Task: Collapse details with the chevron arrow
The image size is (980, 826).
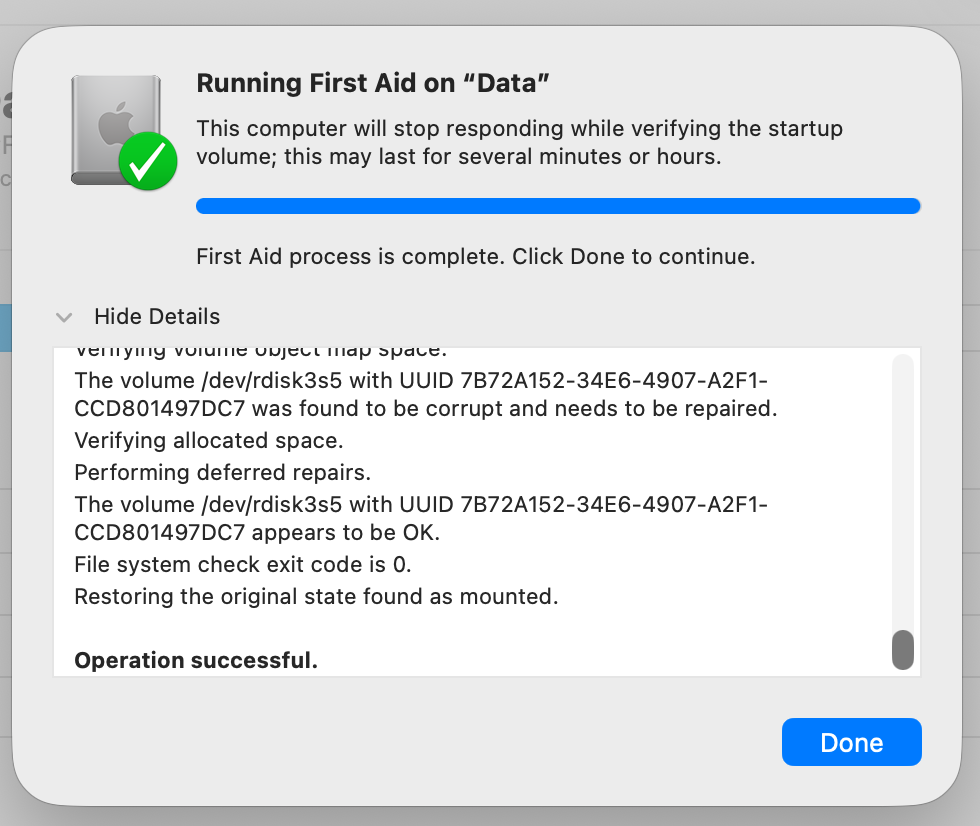Action: click(64, 317)
